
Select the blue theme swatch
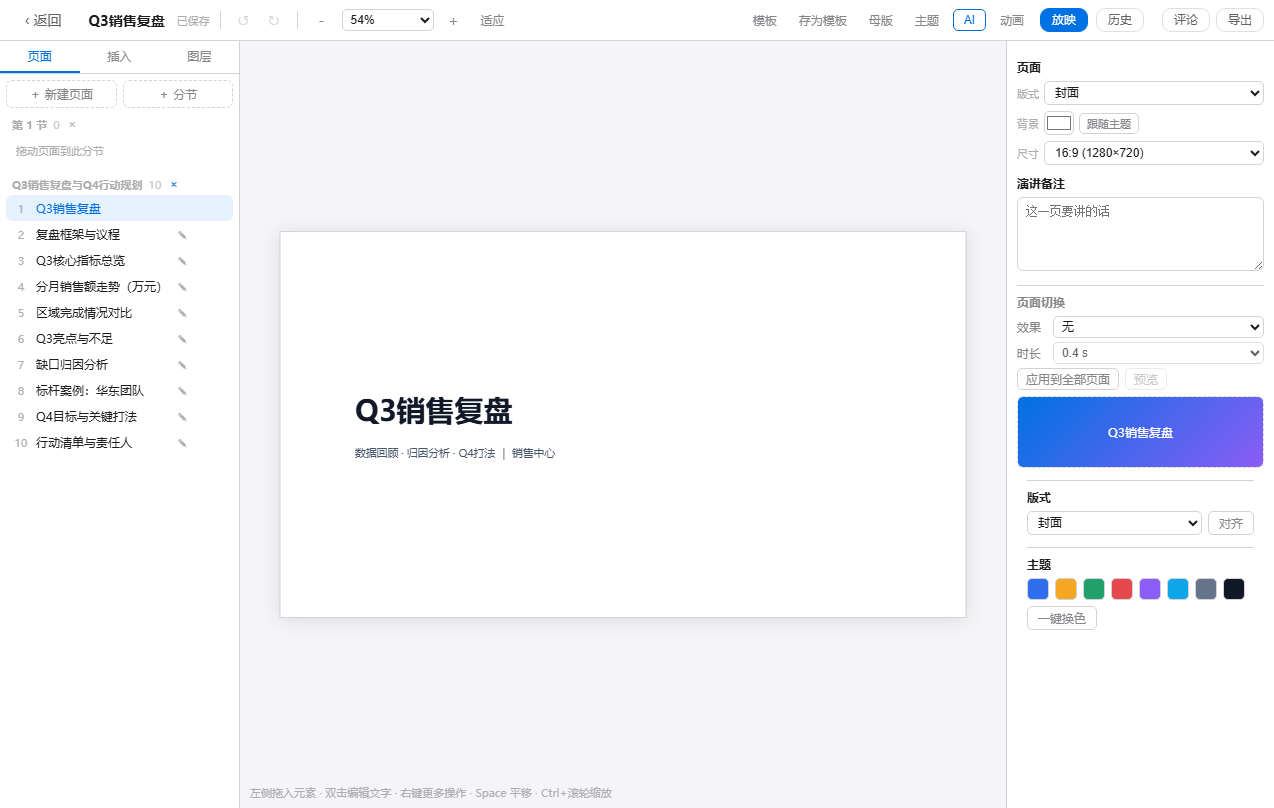tap(1038, 589)
